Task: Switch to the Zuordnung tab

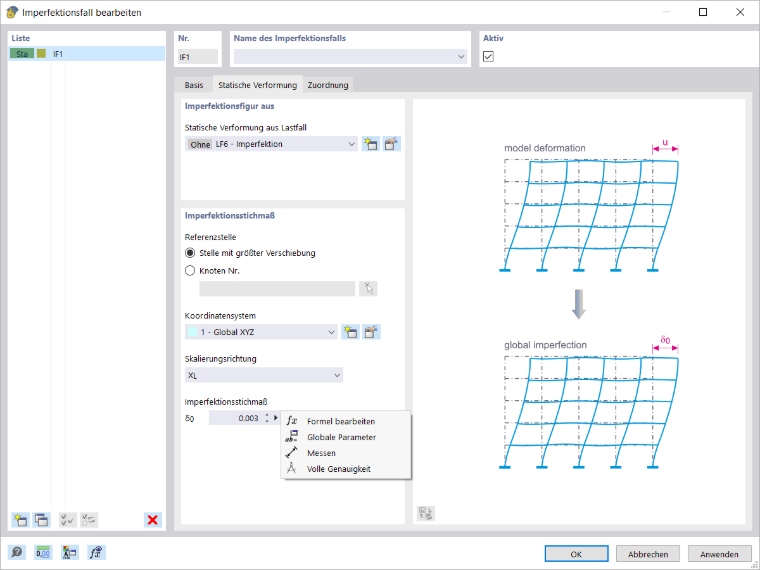Action: [328, 85]
